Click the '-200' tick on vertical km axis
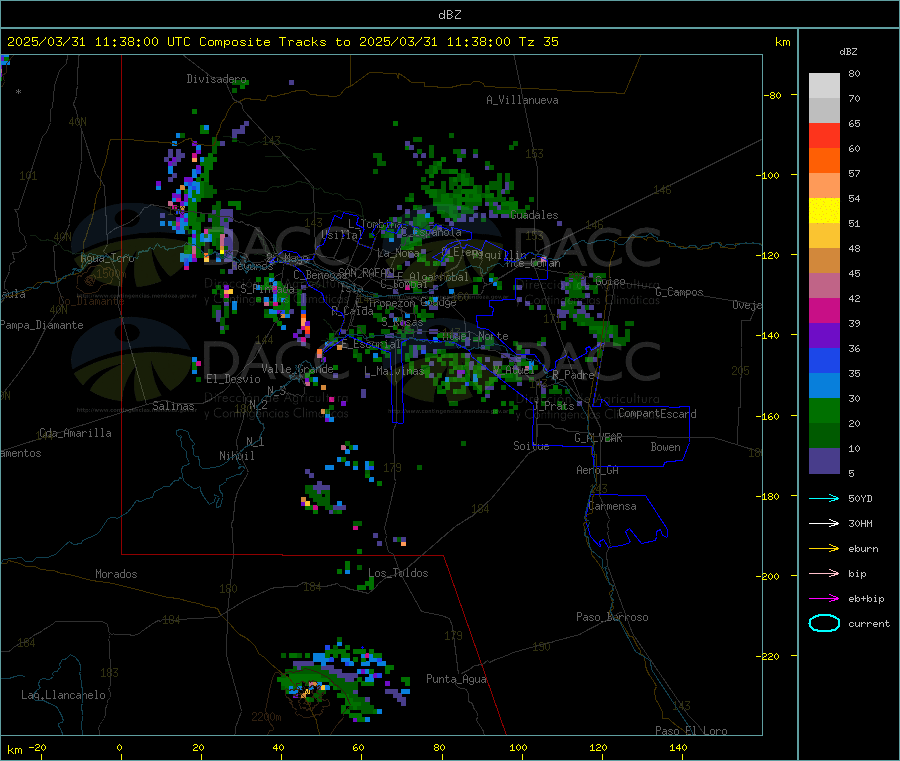Viewport: 900px width, 761px height. click(767, 576)
